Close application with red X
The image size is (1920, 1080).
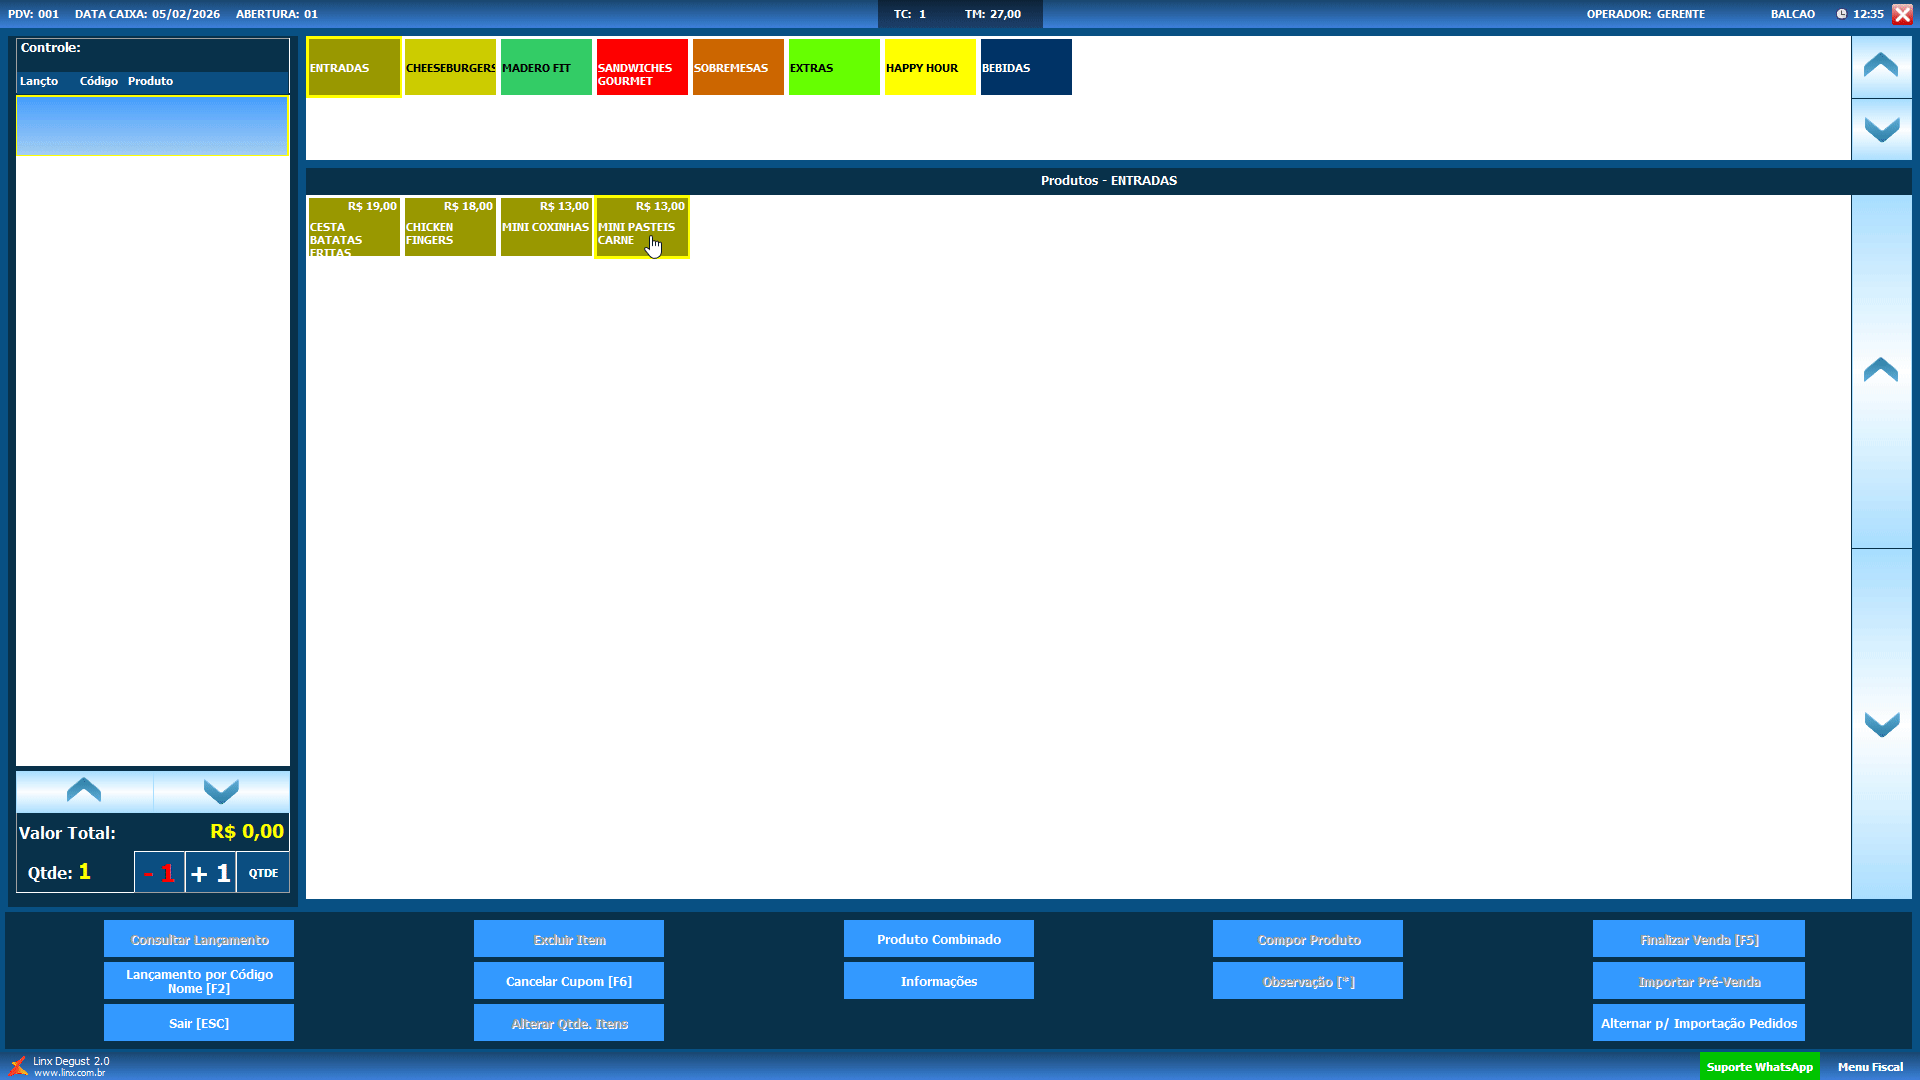1902,14
